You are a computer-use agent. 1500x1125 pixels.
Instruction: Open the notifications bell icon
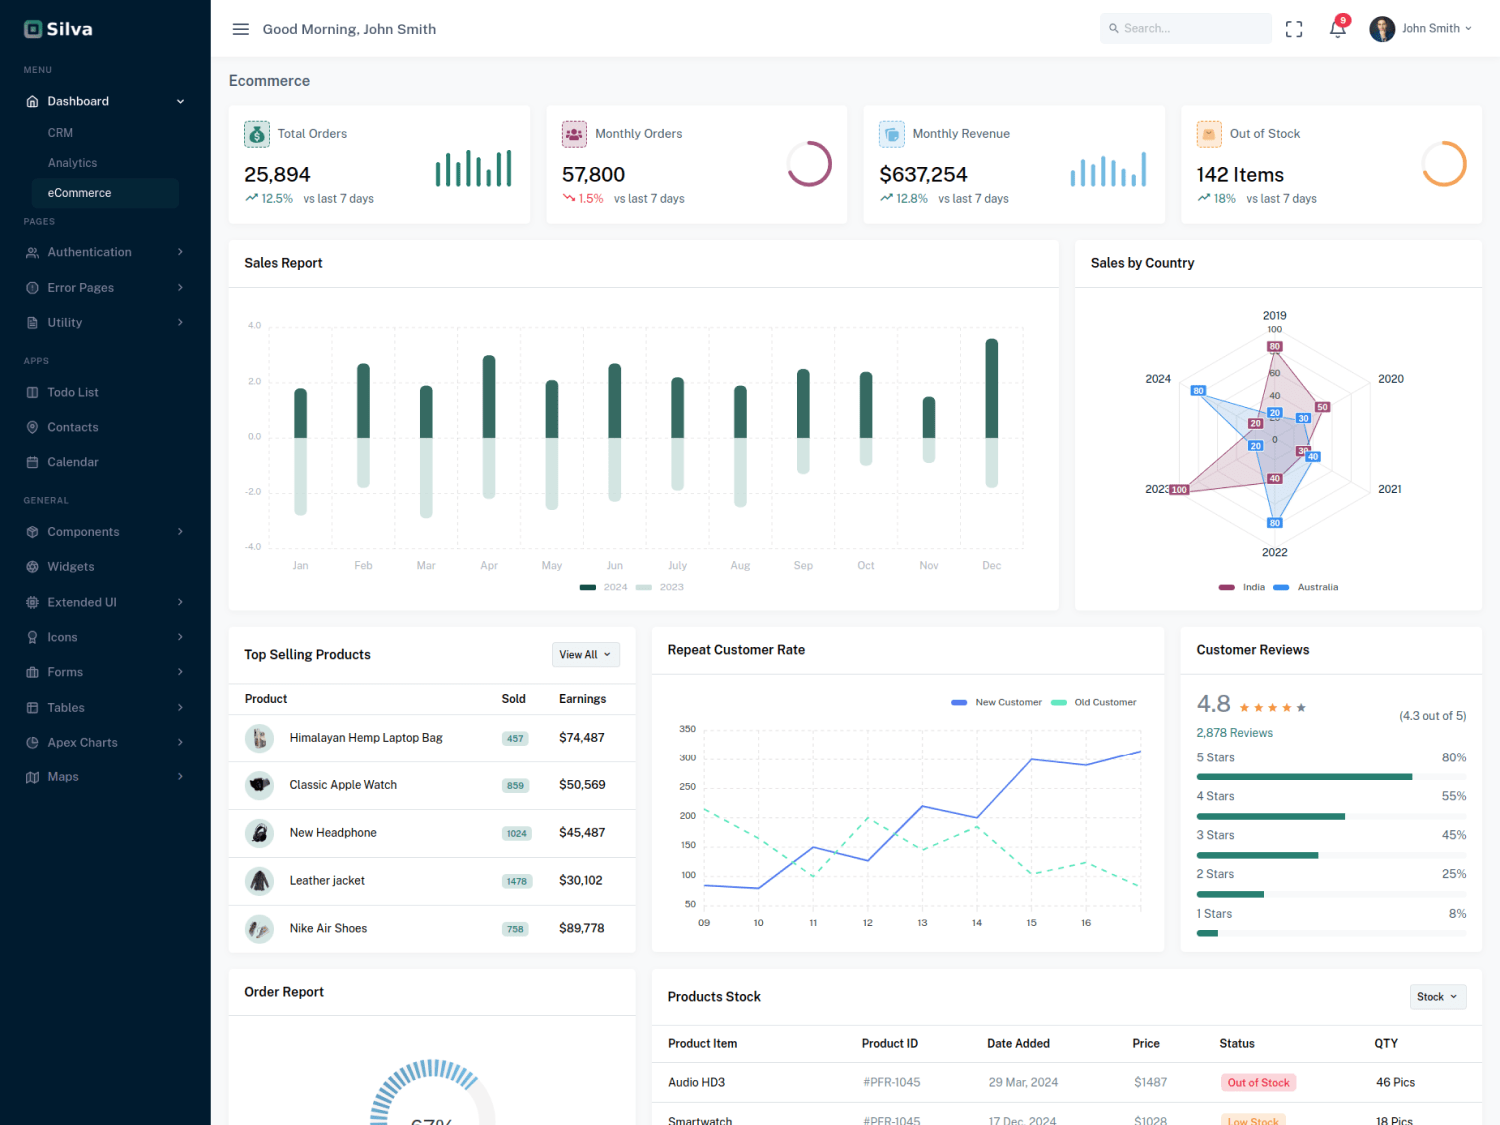[x=1337, y=28]
